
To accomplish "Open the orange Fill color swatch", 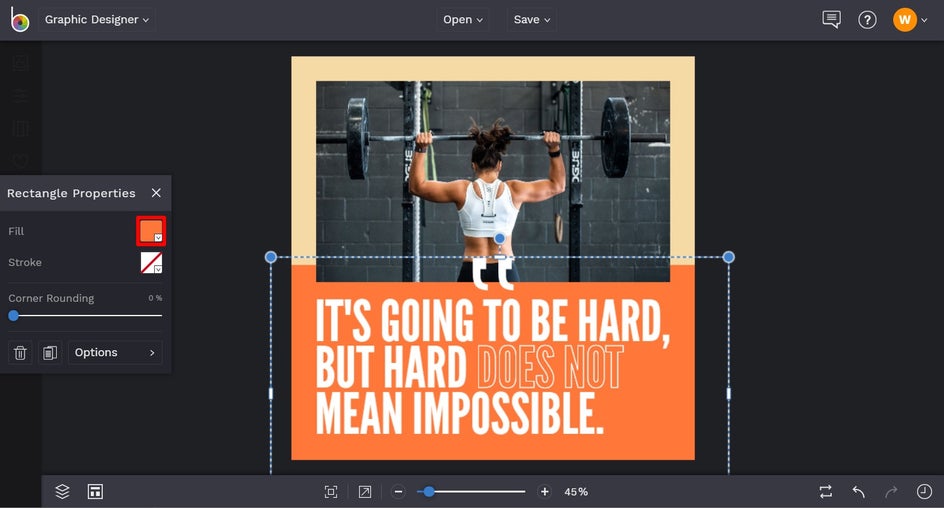I will [x=151, y=231].
